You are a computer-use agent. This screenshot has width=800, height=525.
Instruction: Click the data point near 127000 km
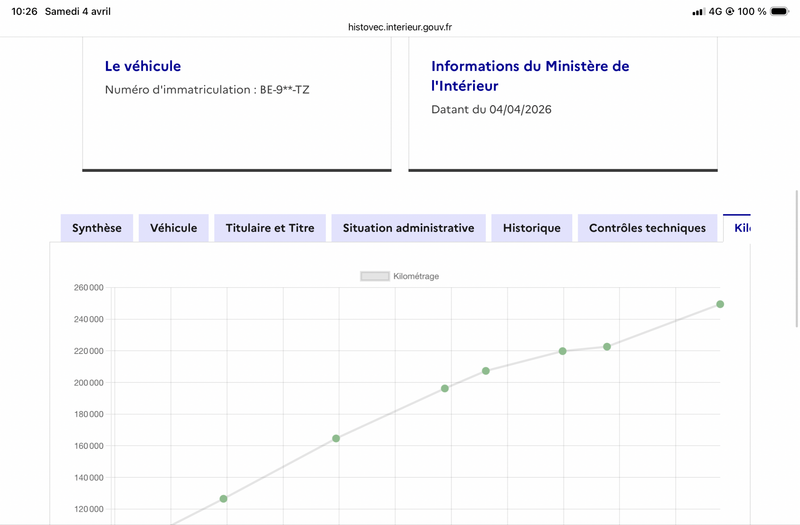[x=223, y=498]
